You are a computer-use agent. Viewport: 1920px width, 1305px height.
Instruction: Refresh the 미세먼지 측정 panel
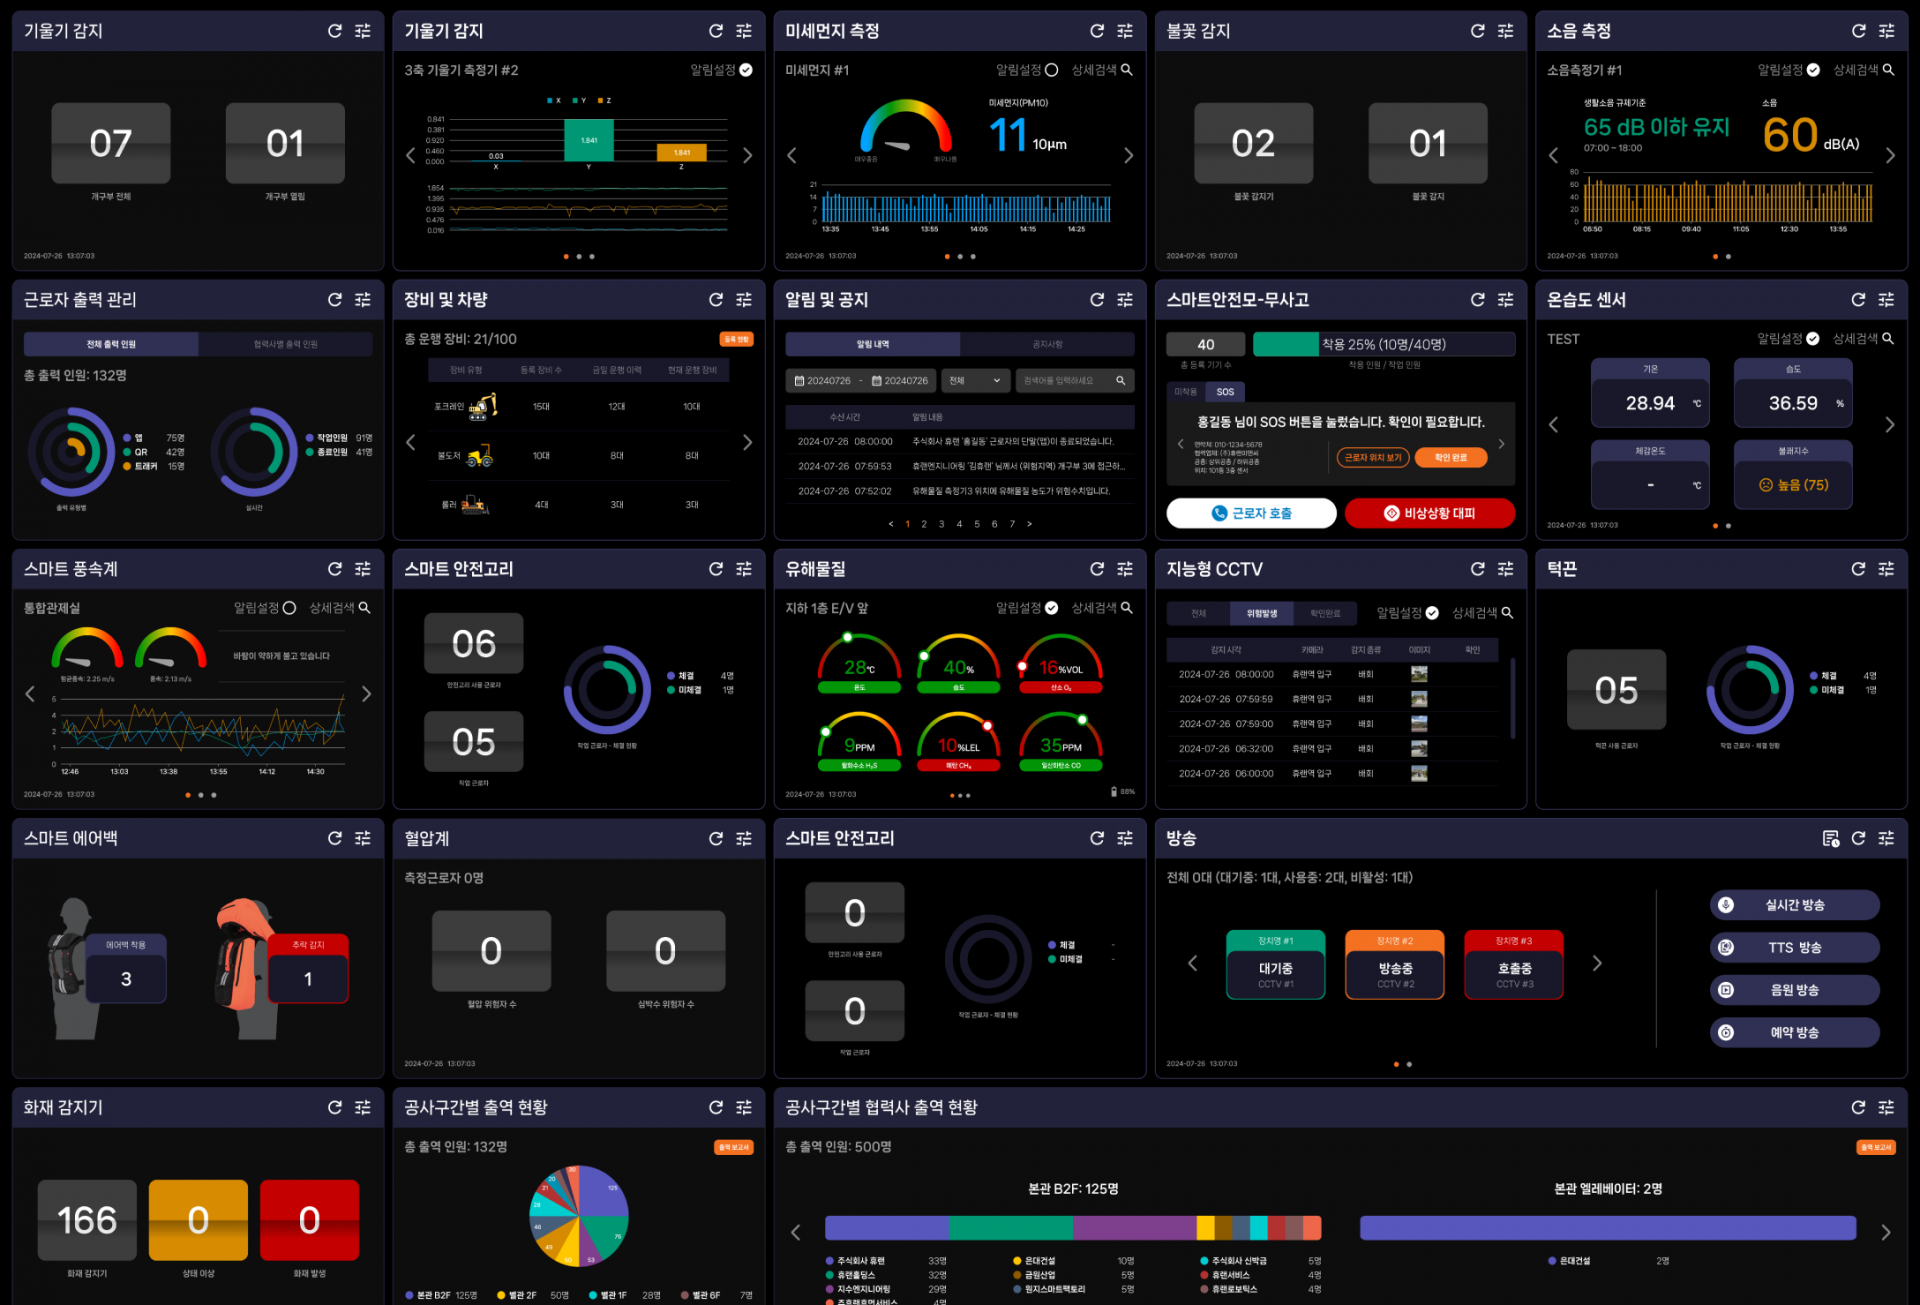point(1097,31)
